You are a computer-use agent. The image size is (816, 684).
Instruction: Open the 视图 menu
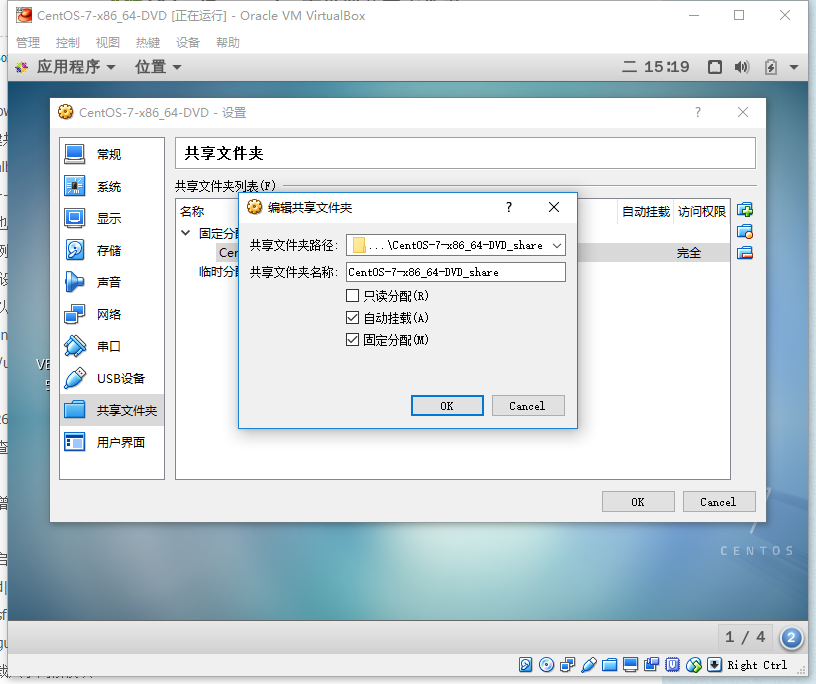pos(108,42)
